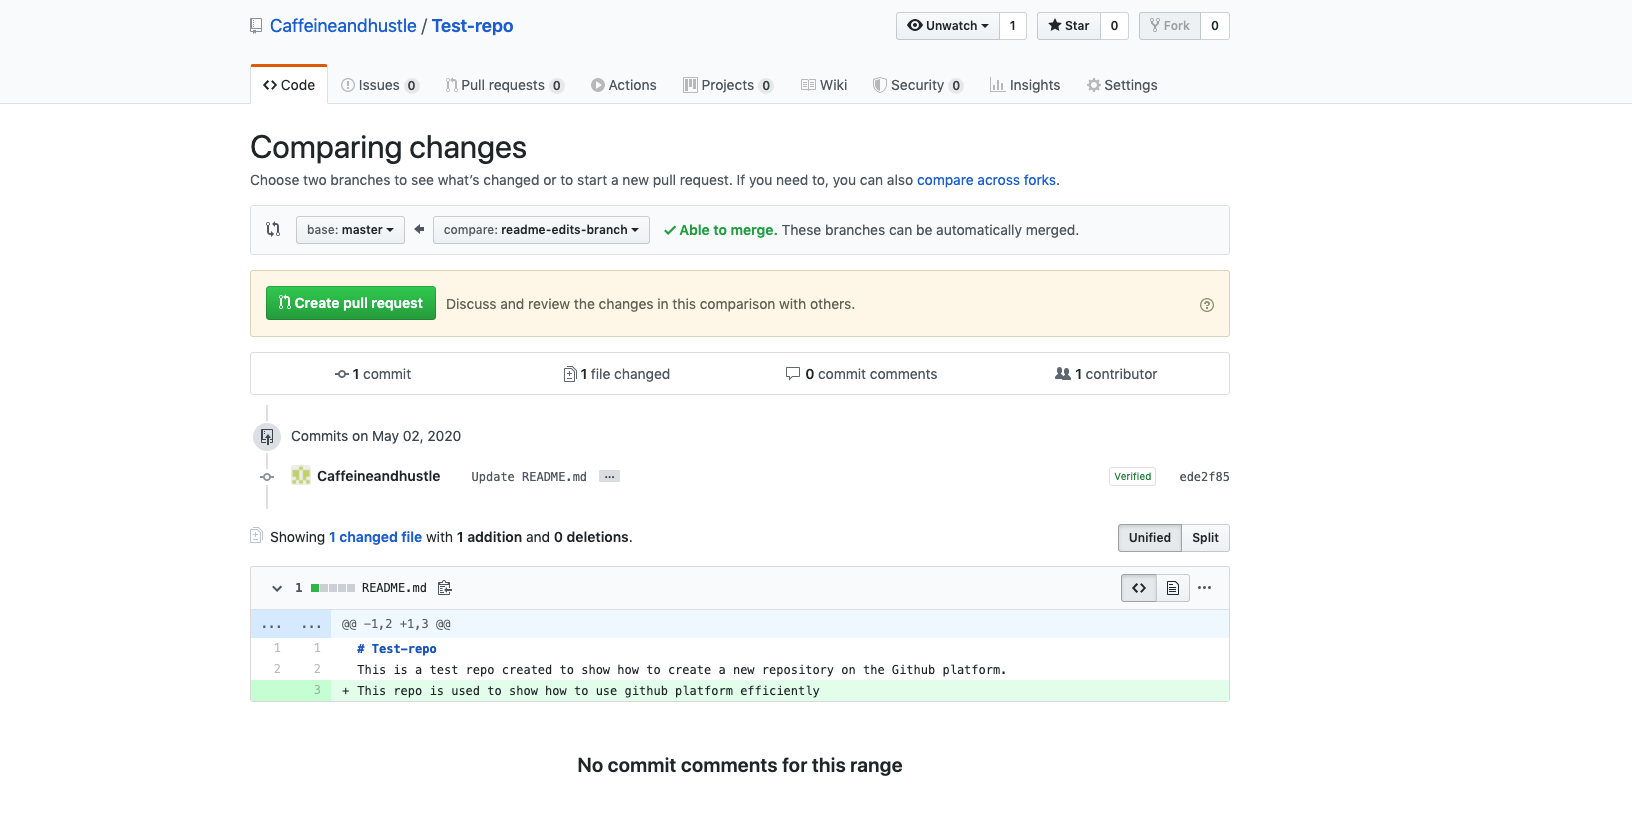The height and width of the screenshot is (840, 1632).
Task: Expand the commit message ellipsis button
Action: (x=609, y=476)
